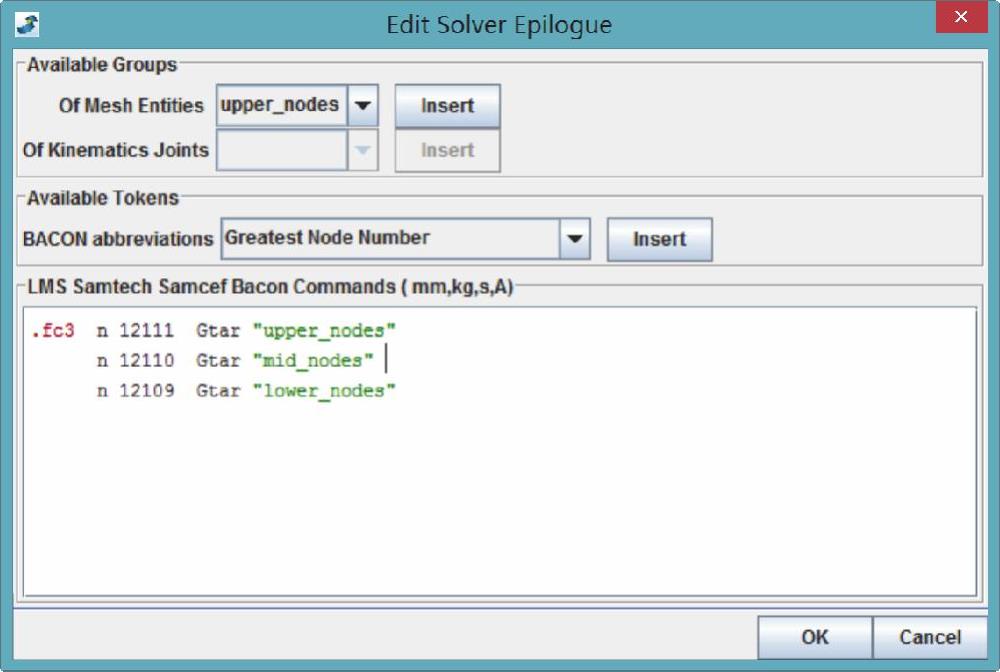This screenshot has height=672, width=1000.
Task: Click node number 12111 in commands
Action: coord(146,330)
